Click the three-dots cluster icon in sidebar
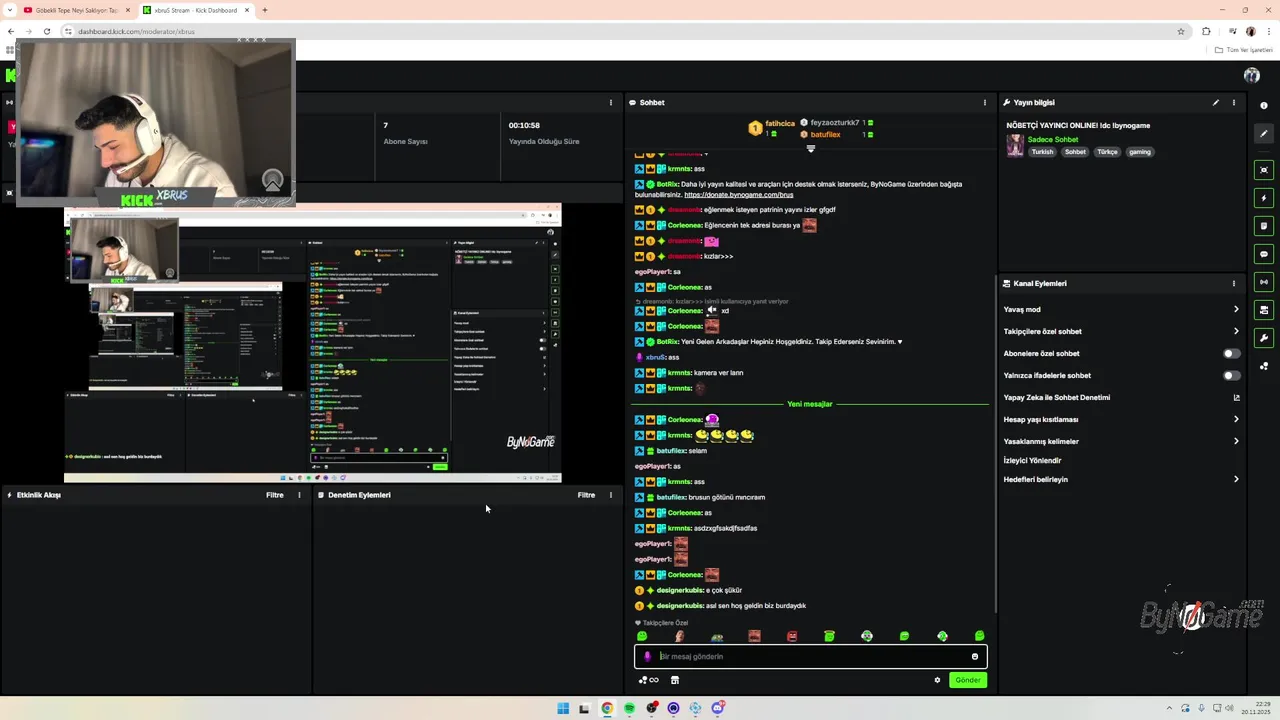1280x720 pixels. point(1264,366)
